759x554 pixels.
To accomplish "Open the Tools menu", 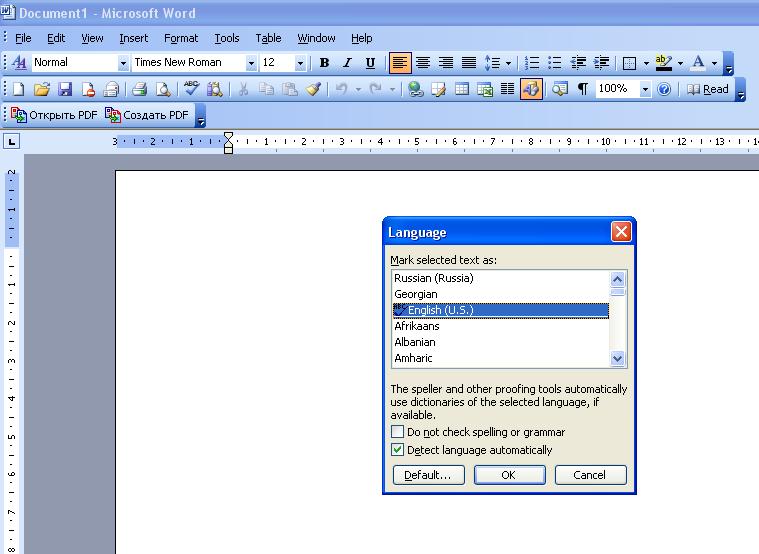I will (227, 38).
